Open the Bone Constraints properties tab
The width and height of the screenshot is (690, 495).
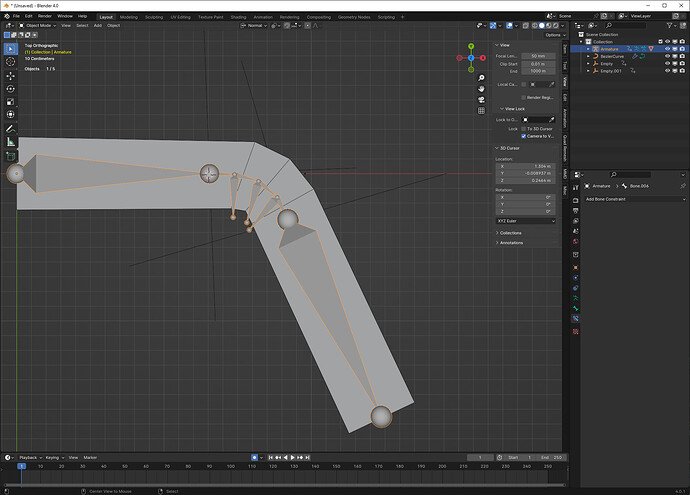(576, 318)
